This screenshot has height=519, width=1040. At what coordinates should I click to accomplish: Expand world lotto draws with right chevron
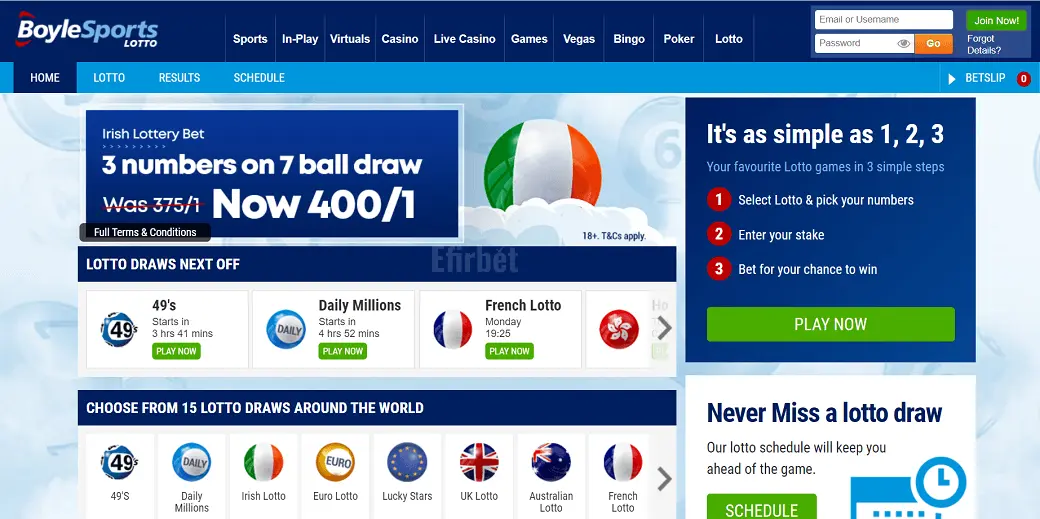(664, 479)
